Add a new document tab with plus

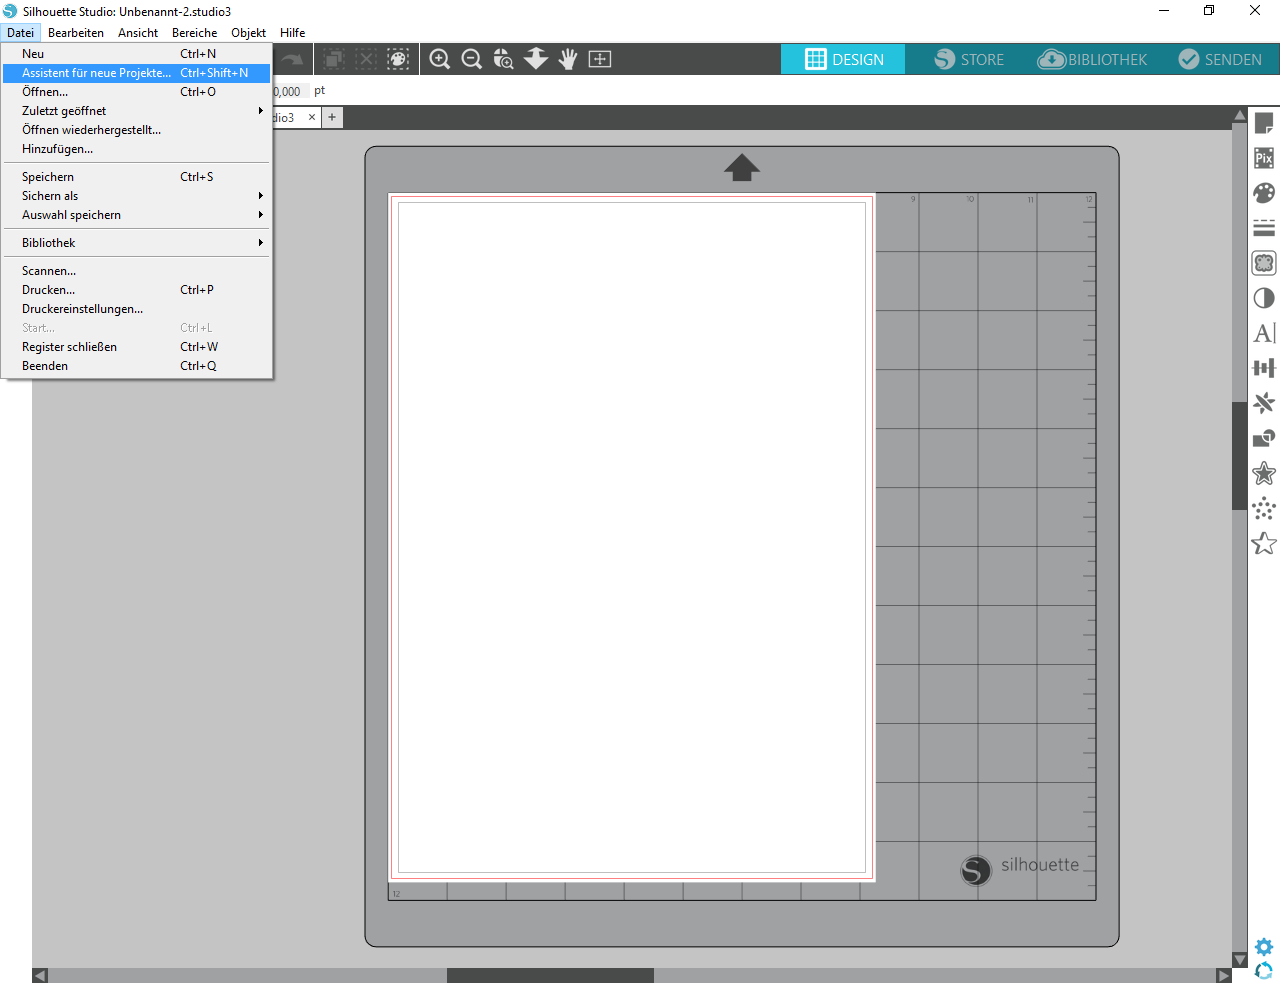(x=332, y=117)
